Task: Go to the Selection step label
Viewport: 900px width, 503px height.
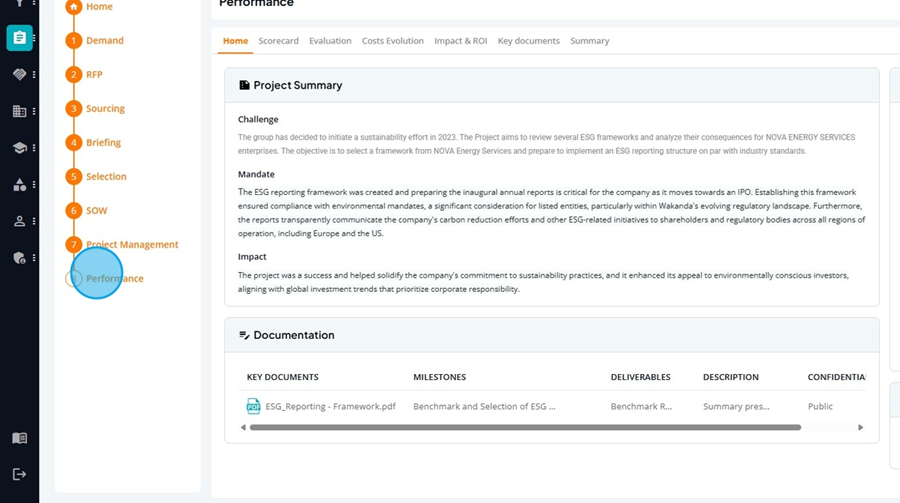Action: (x=106, y=176)
